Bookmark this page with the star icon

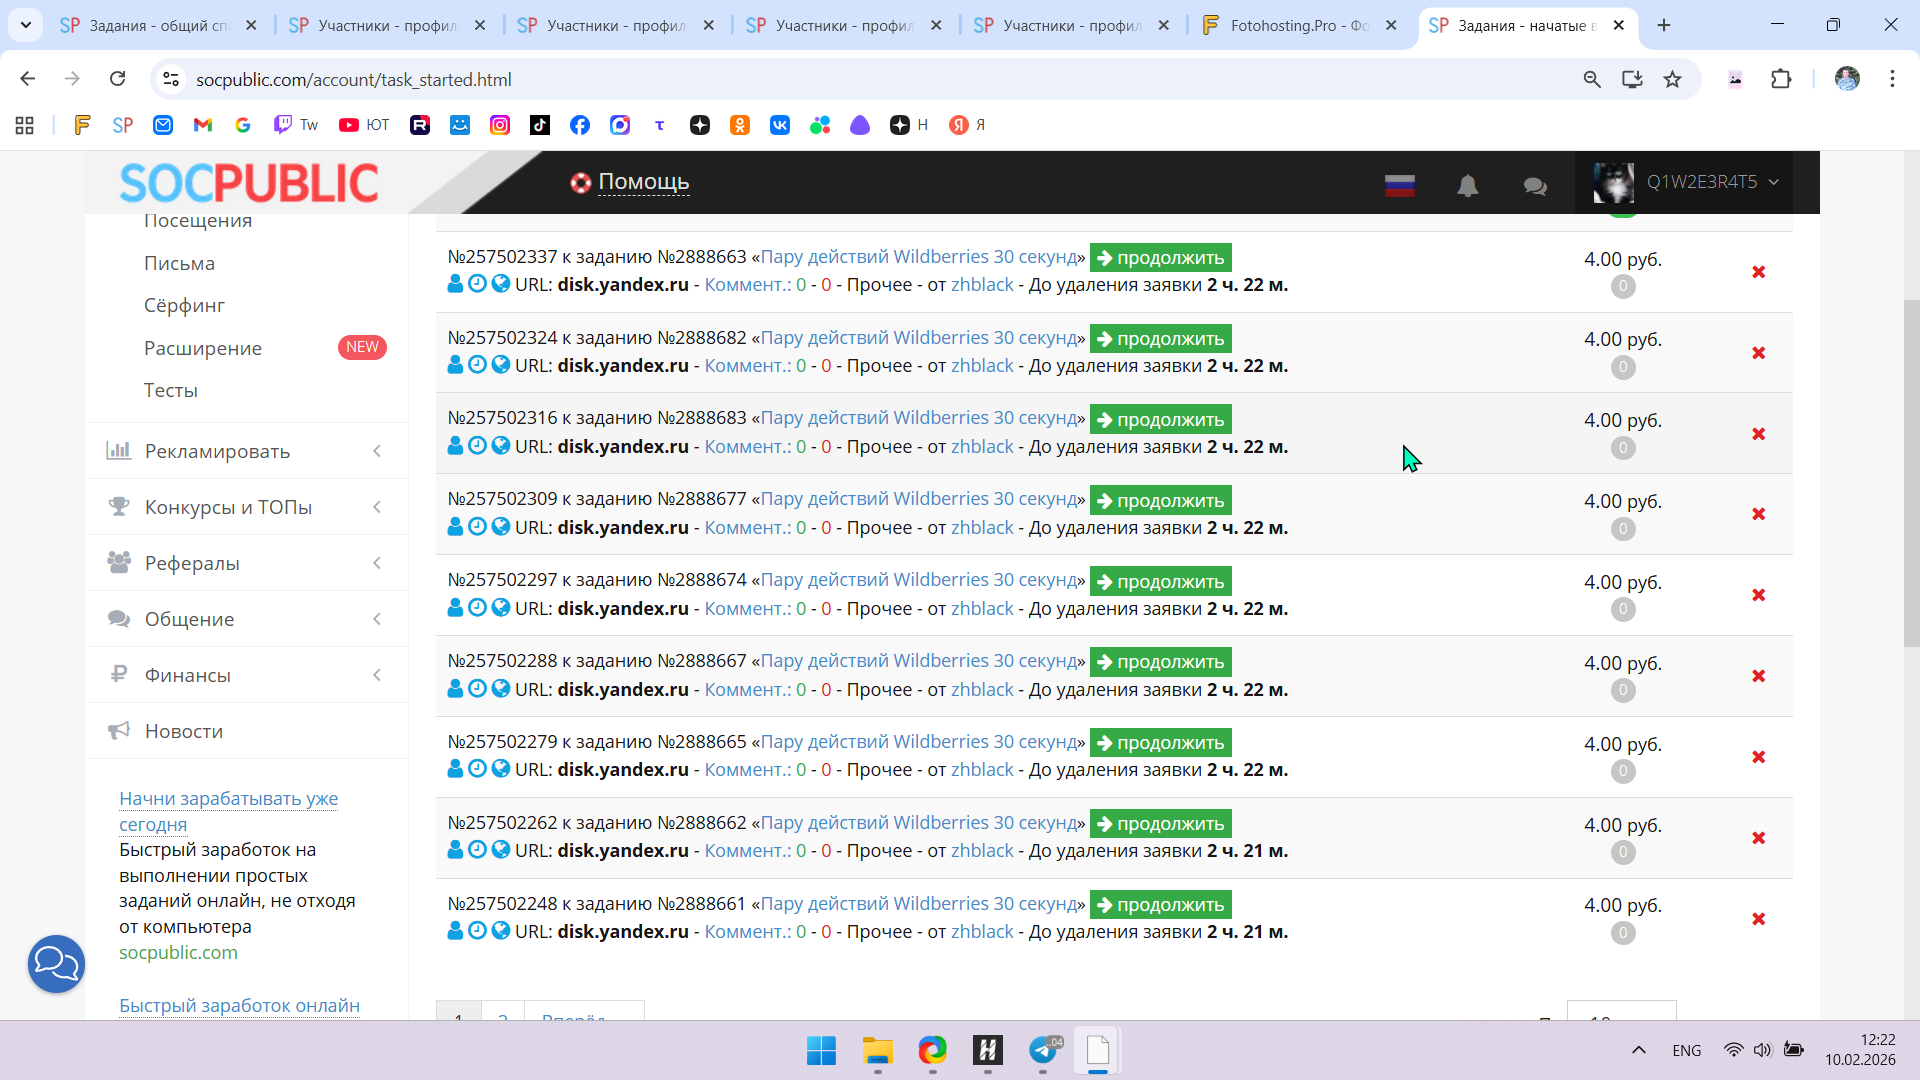point(1672,79)
